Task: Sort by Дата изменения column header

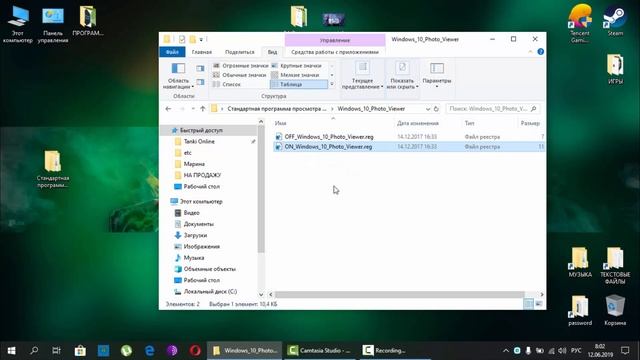Action: click(x=418, y=123)
